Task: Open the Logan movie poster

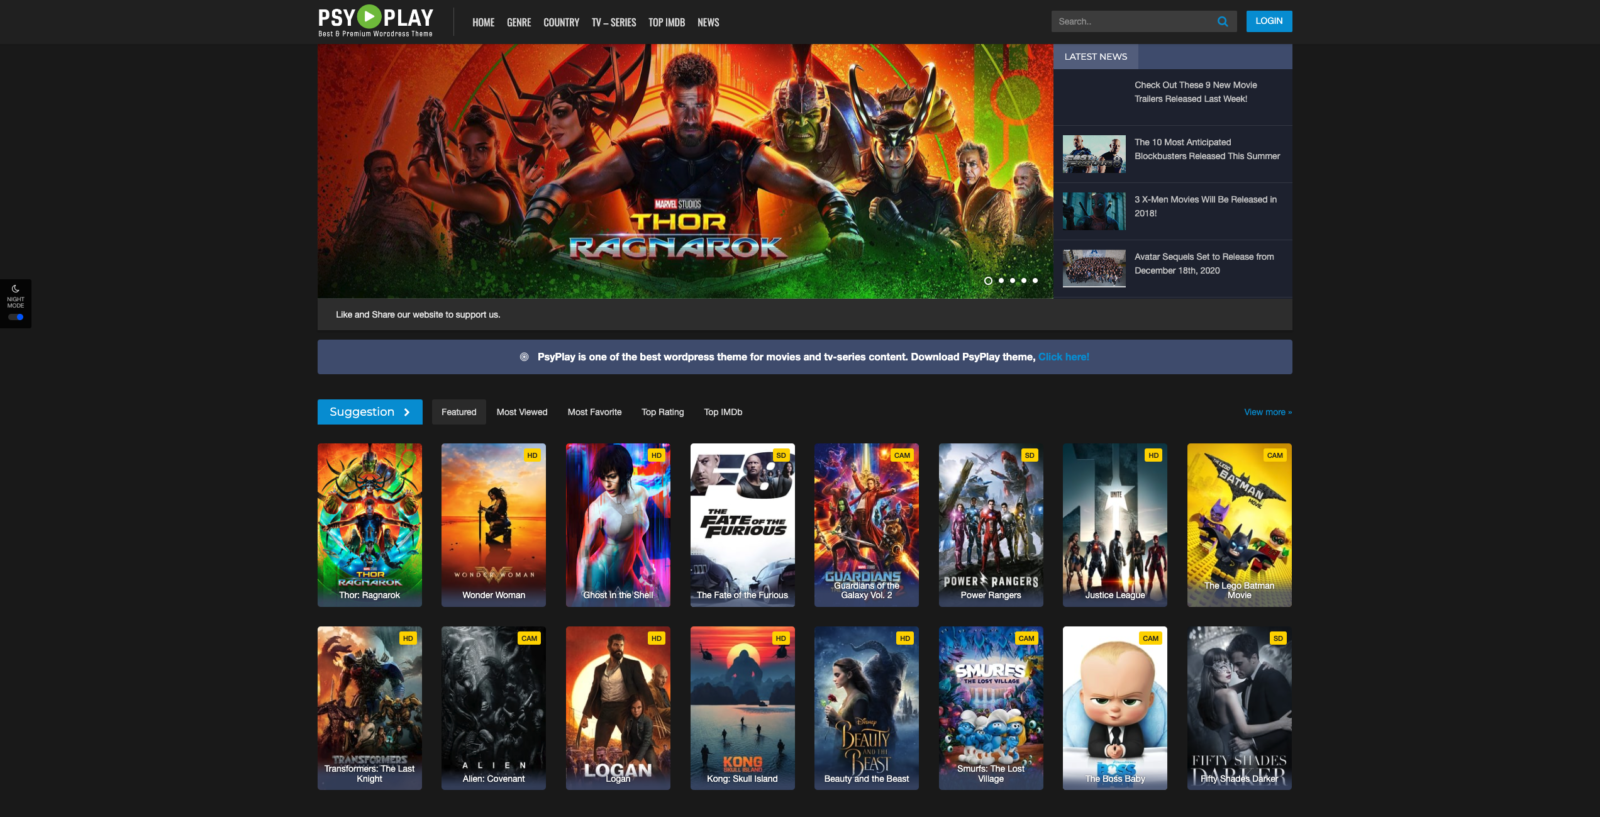Action: (617, 708)
